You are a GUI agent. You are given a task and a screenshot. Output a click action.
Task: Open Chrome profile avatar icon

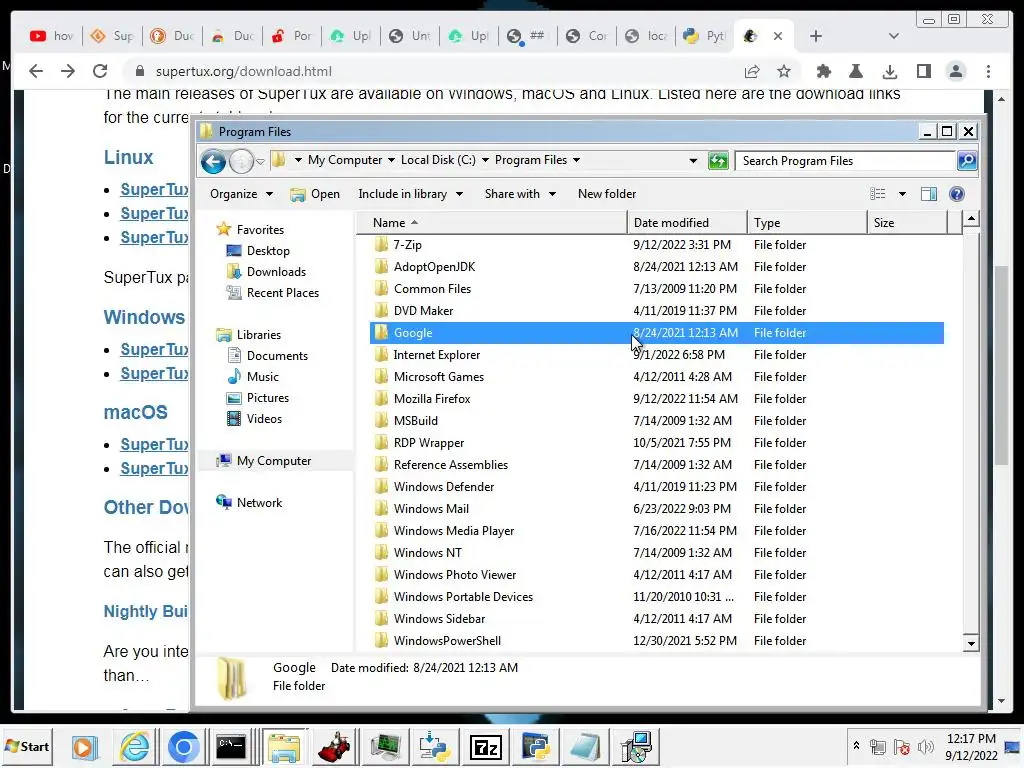coord(956,71)
